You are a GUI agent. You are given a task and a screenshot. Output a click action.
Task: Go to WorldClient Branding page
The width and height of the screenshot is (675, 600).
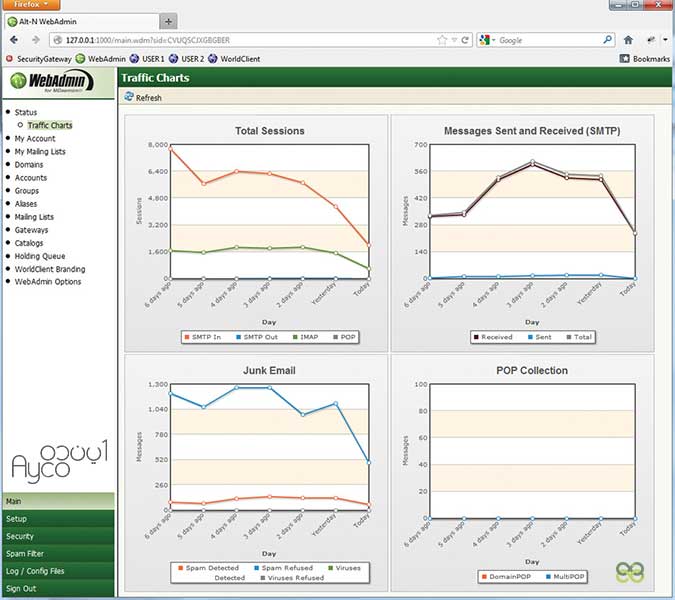(50, 269)
